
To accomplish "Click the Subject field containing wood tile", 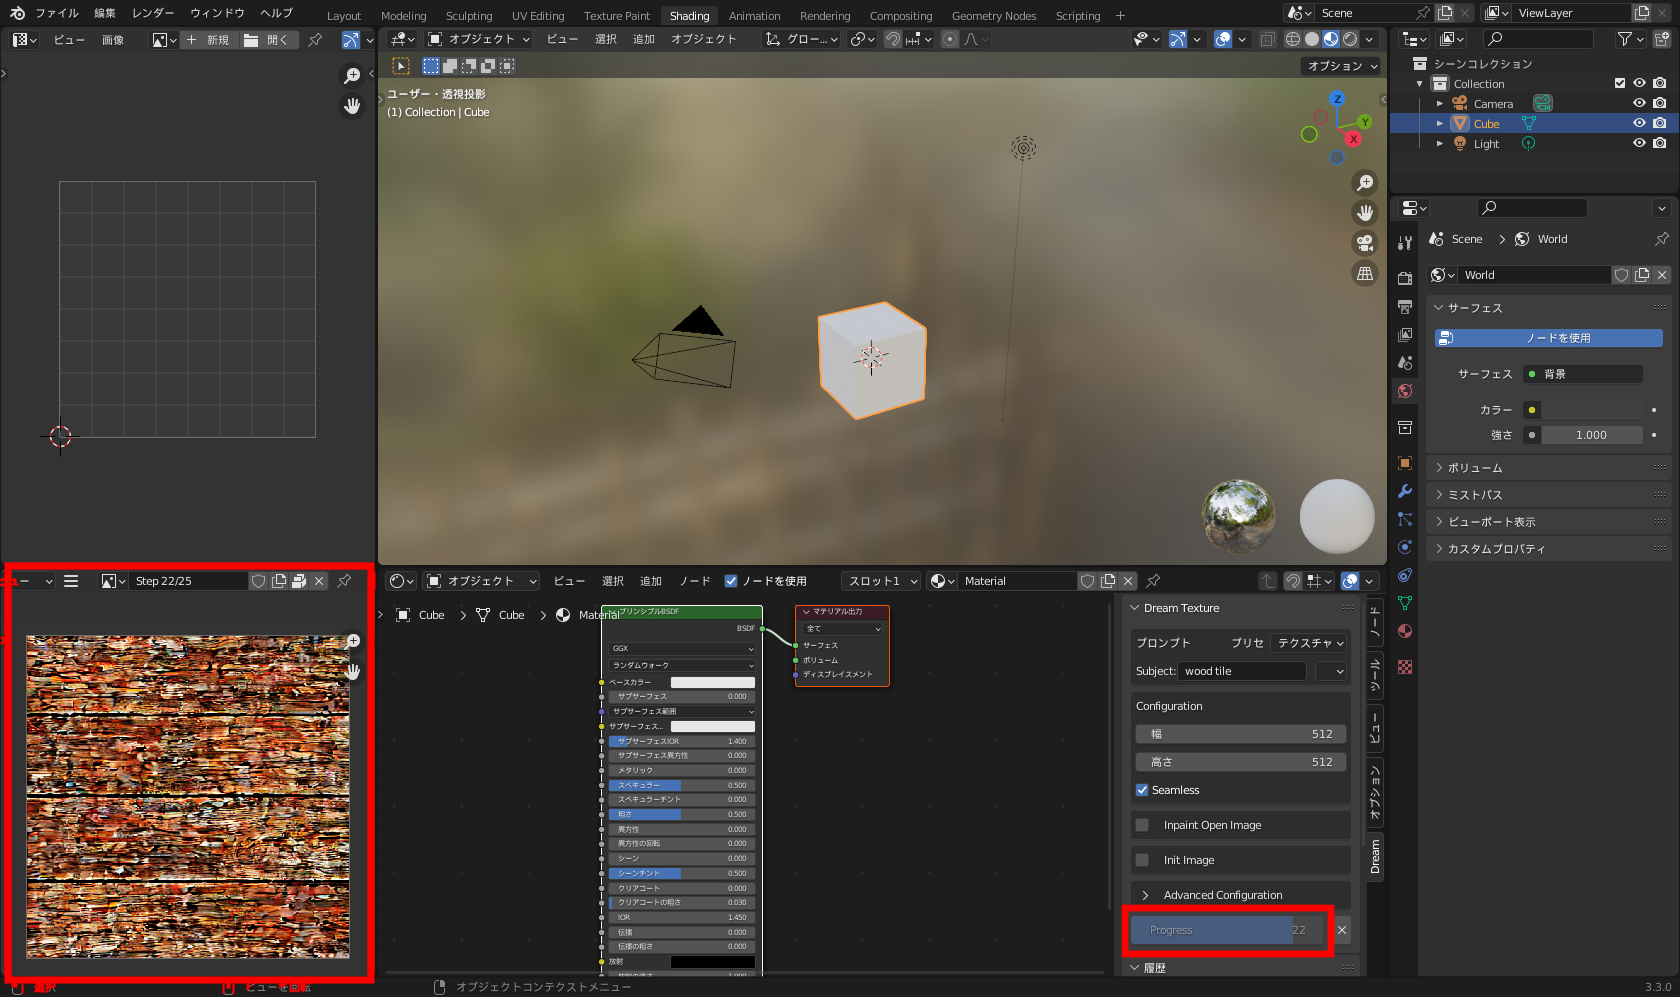I will tap(1242, 671).
